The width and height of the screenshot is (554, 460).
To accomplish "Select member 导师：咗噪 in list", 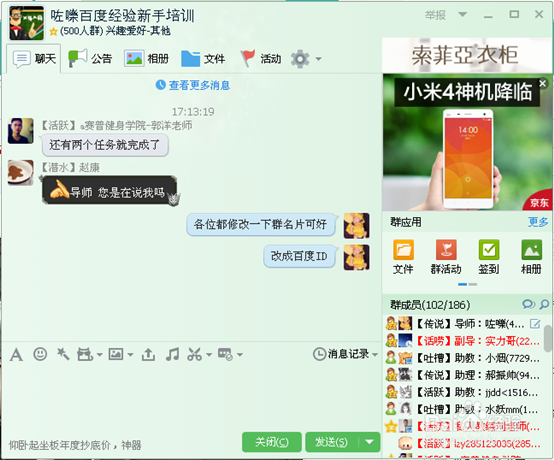I will click(464, 324).
